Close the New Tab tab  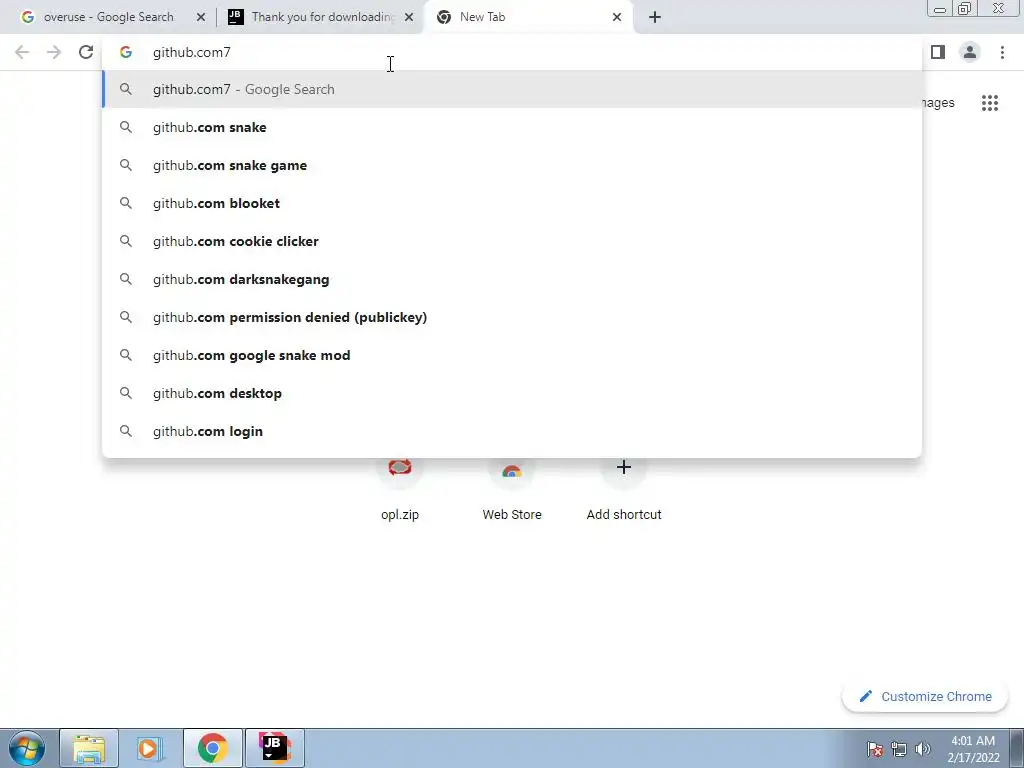(616, 17)
